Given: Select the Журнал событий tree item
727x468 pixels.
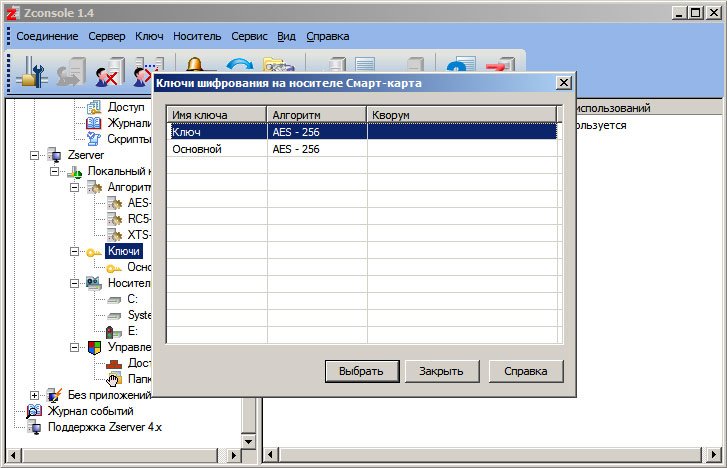Looking at the screenshot, I should pyautogui.click(x=90, y=411).
